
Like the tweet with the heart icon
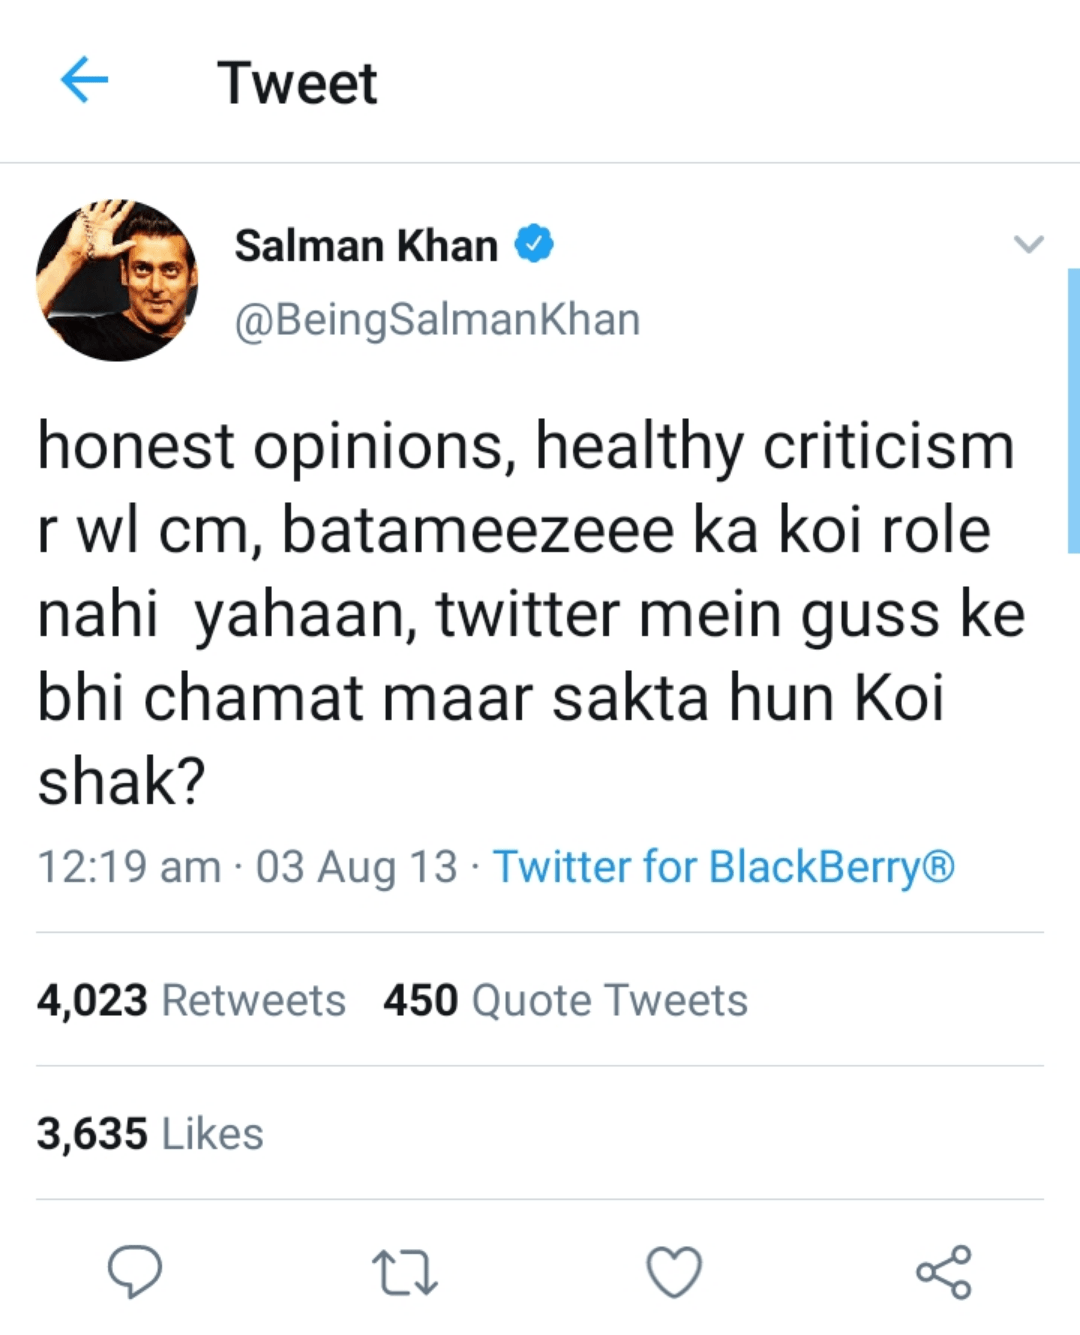pos(674,1272)
